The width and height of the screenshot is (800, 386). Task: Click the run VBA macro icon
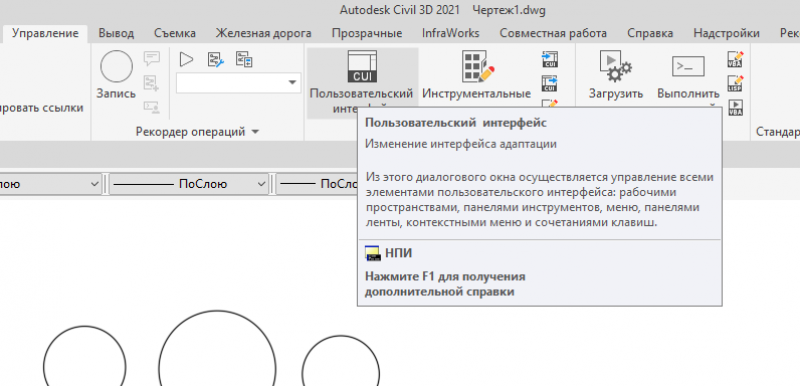[x=735, y=107]
